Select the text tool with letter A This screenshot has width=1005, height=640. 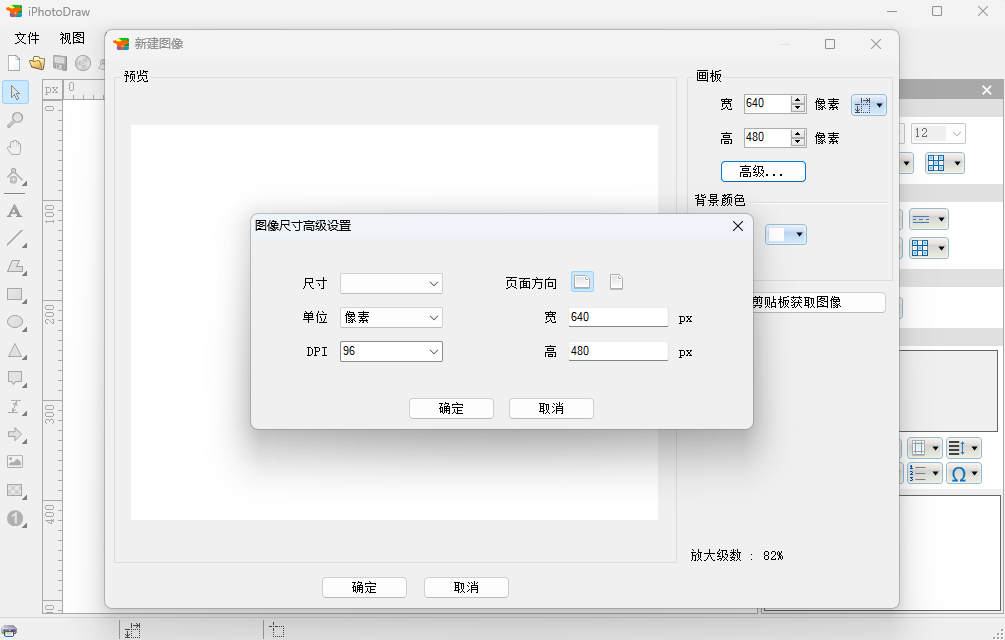pyautogui.click(x=15, y=211)
